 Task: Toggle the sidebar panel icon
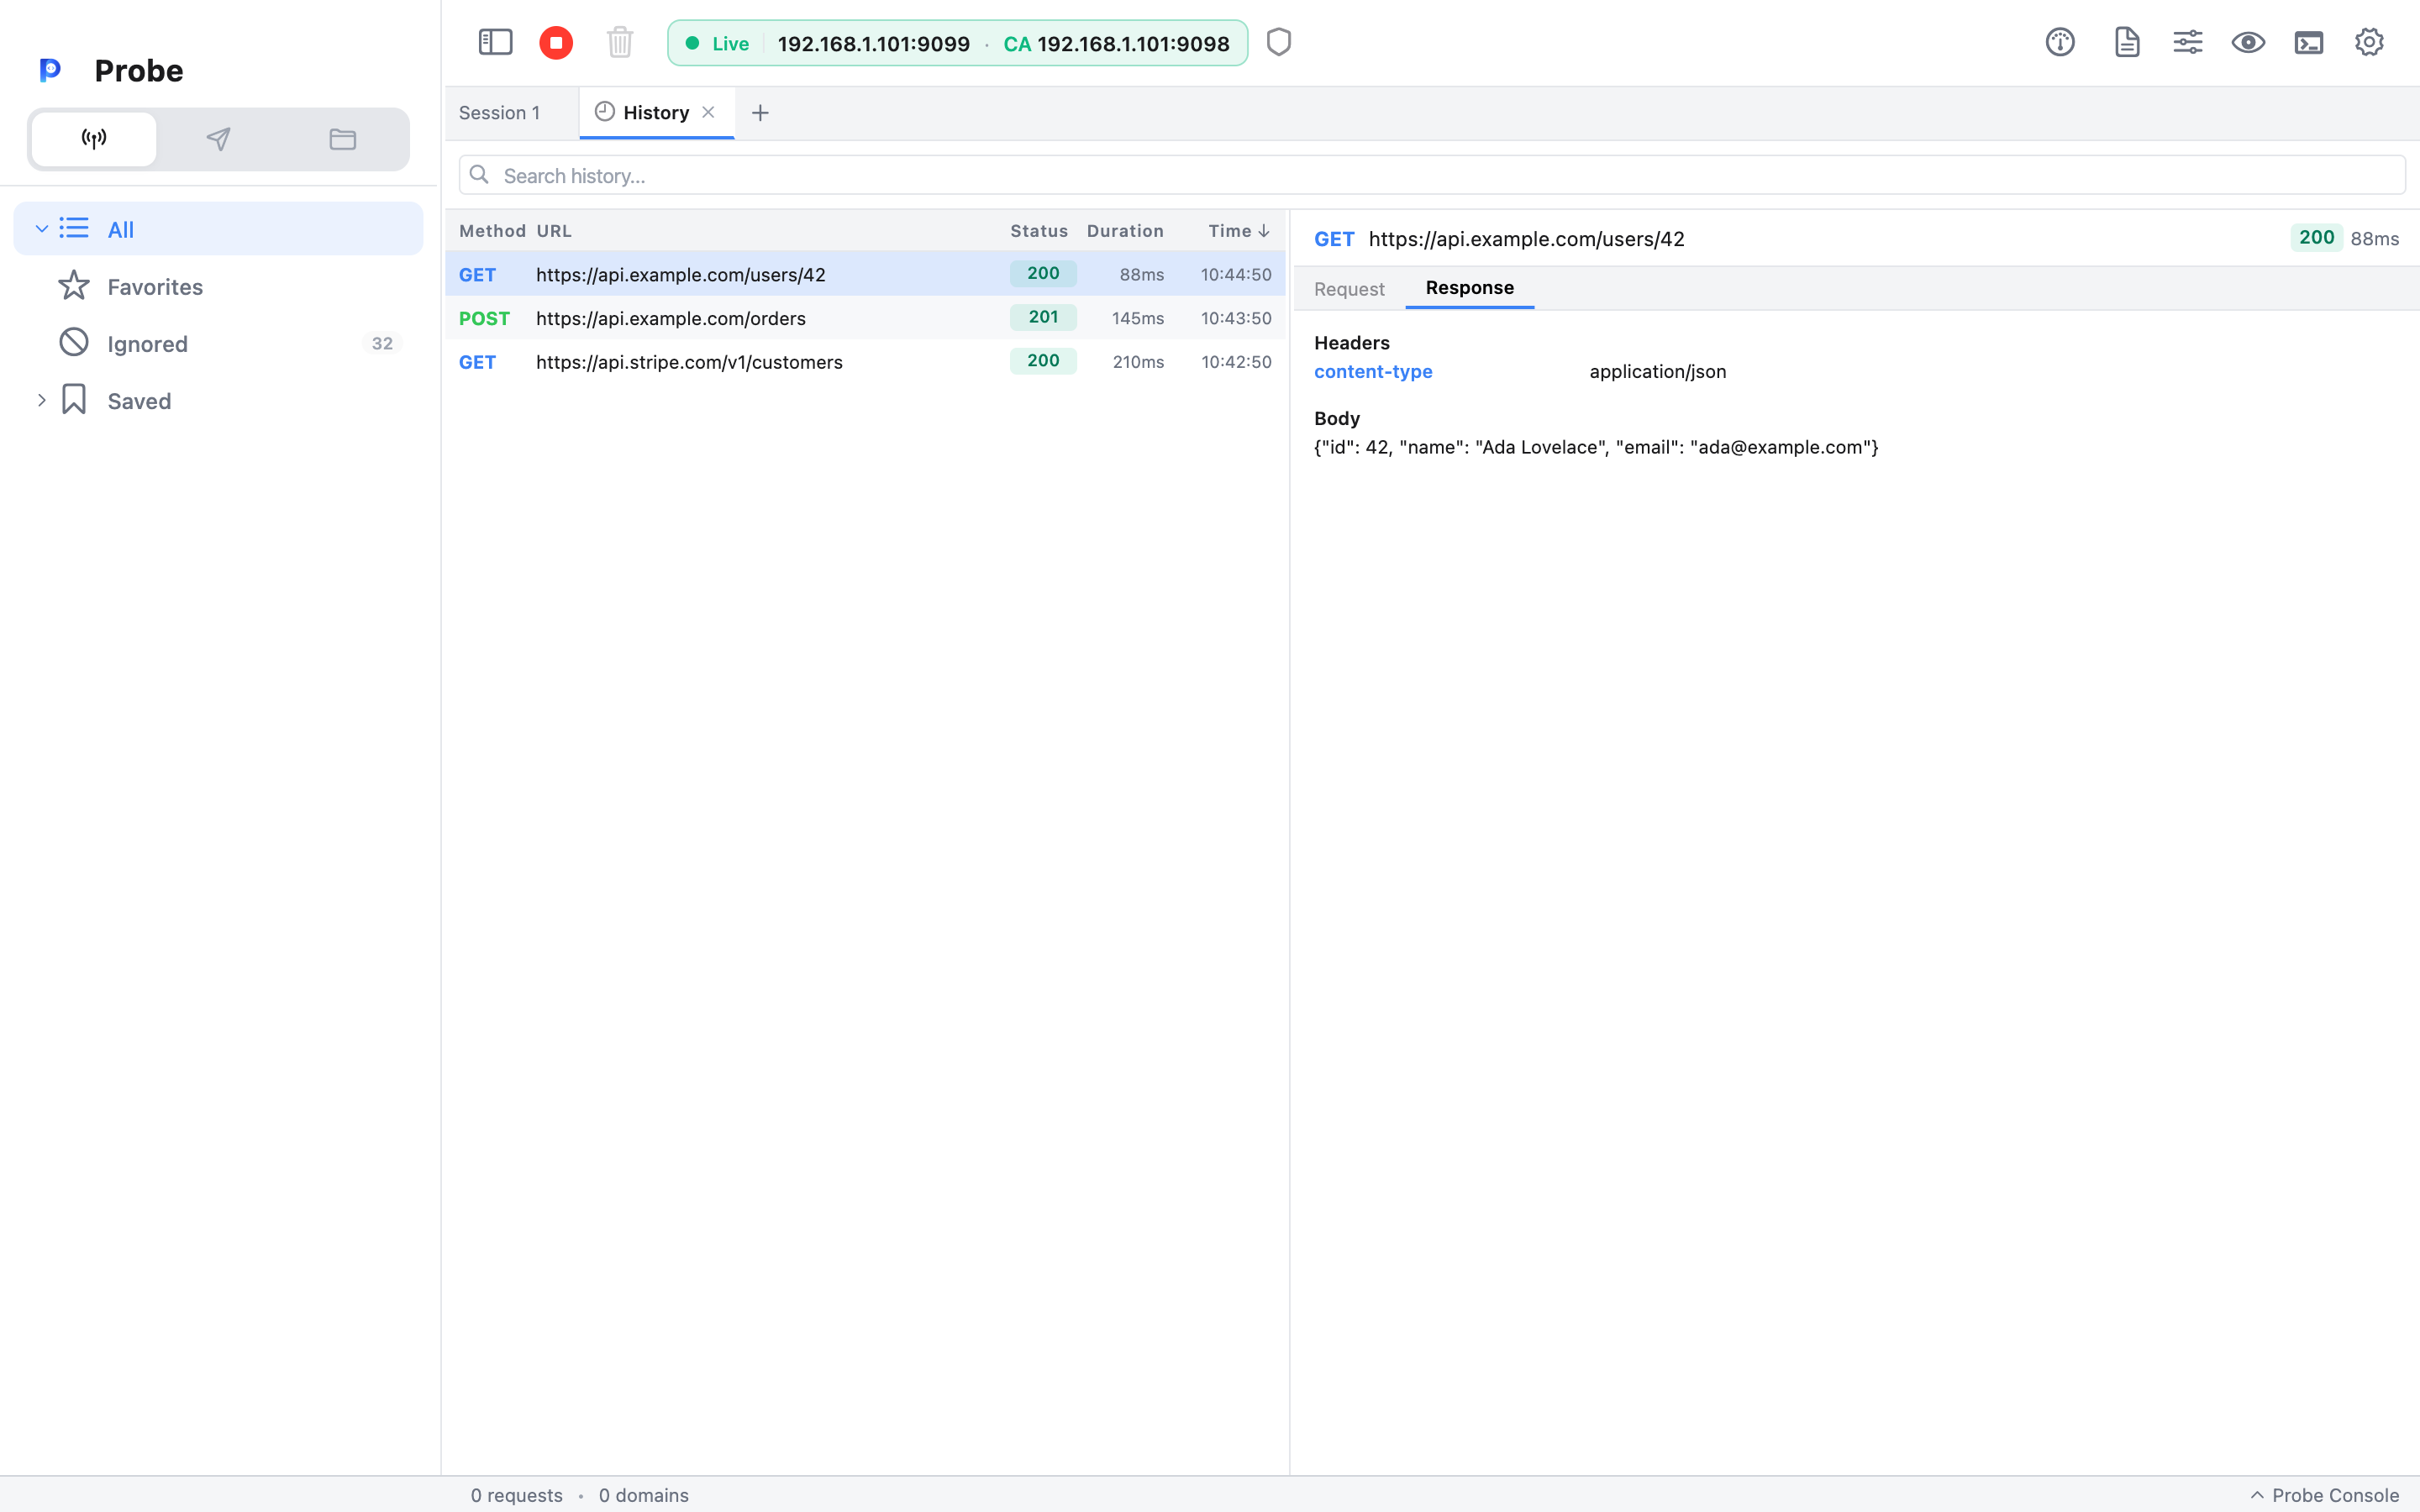coord(495,42)
